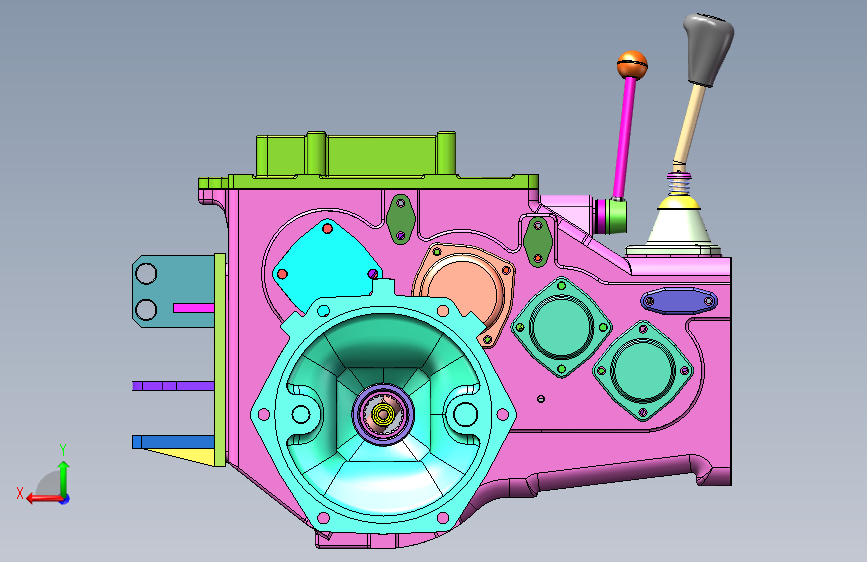The width and height of the screenshot is (867, 562).
Task: Click the red X axis of triad
Action: (x=44, y=499)
